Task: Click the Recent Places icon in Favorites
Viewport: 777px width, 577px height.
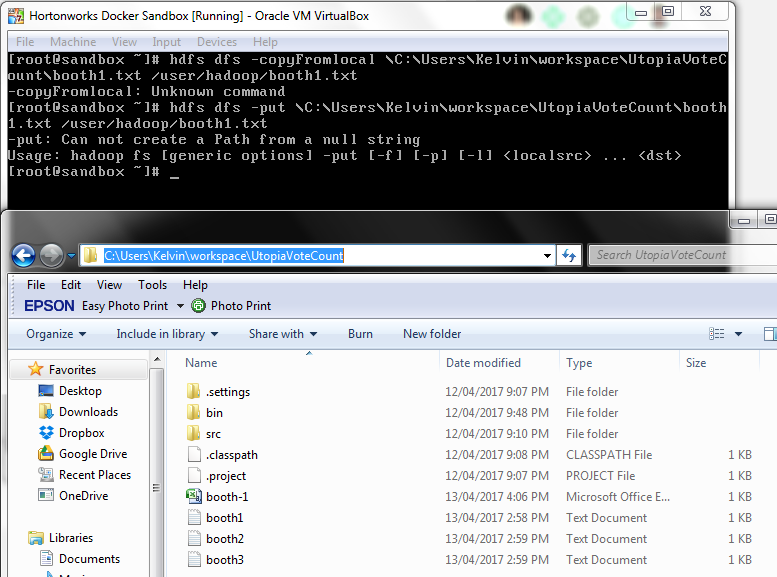Action: (46, 474)
